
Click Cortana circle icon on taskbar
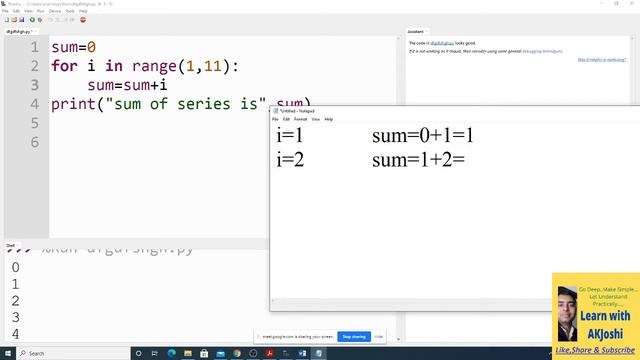point(138,353)
